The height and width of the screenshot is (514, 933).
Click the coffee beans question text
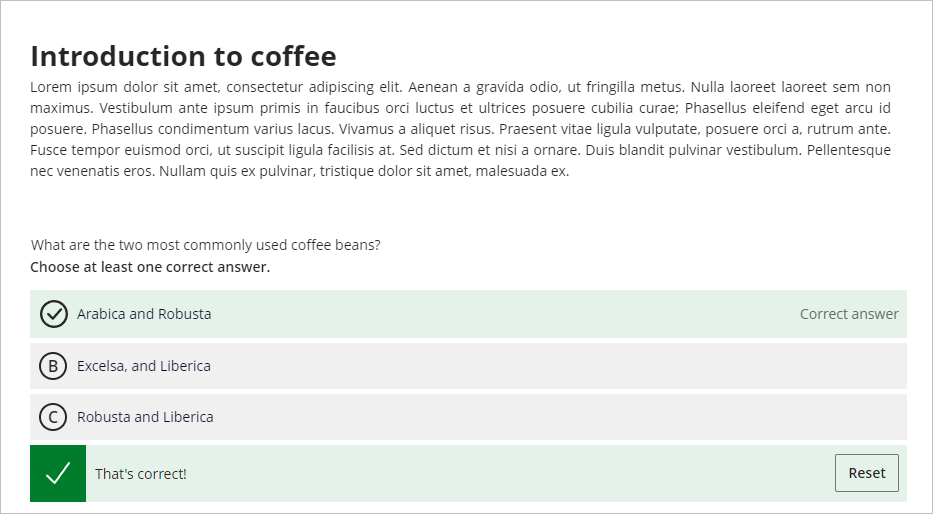(205, 245)
